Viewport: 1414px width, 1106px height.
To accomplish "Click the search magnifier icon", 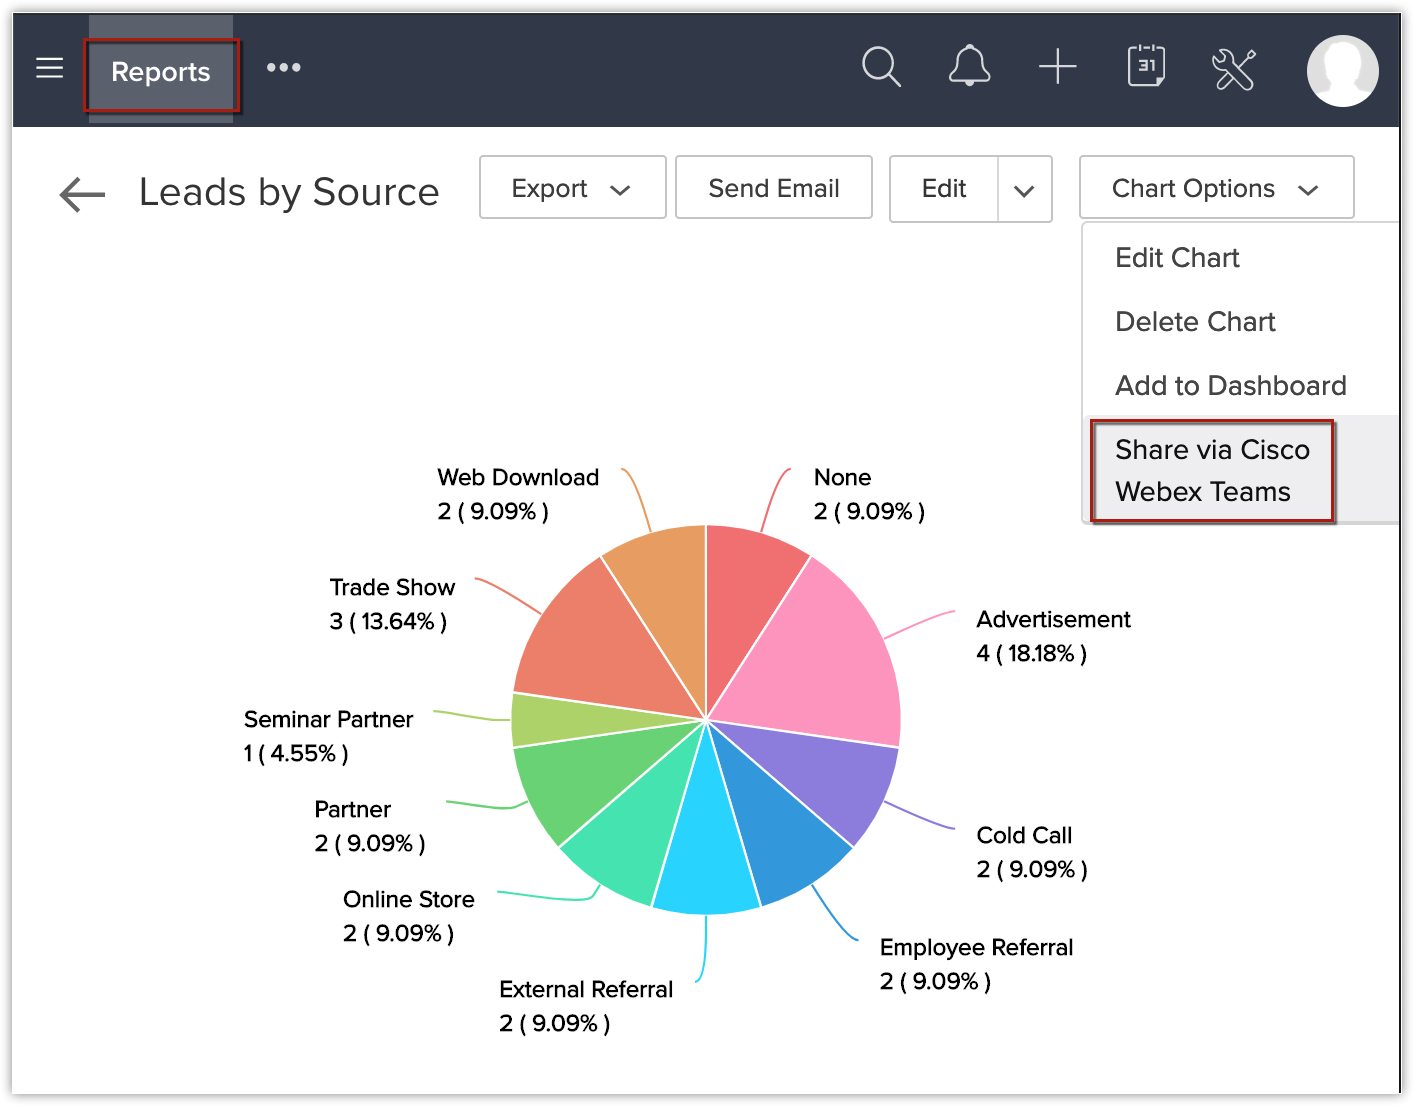I will click(881, 68).
